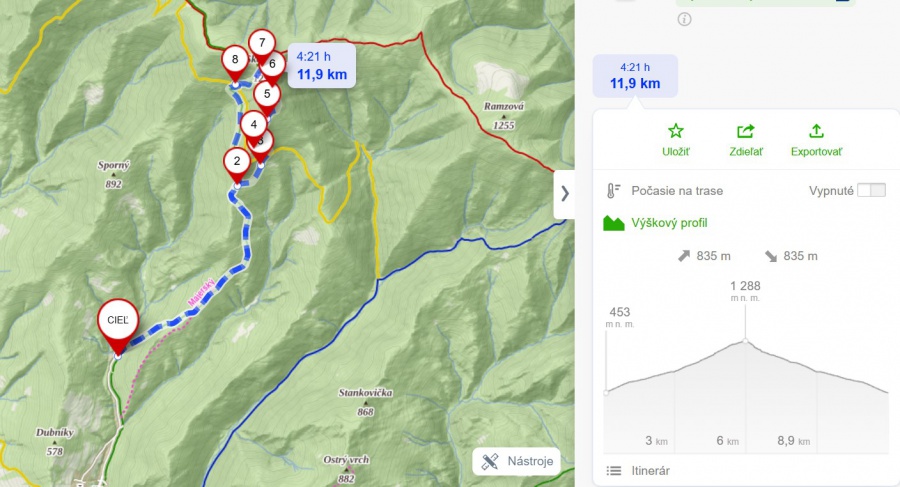Click the Exportovať upload icon

tap(816, 131)
